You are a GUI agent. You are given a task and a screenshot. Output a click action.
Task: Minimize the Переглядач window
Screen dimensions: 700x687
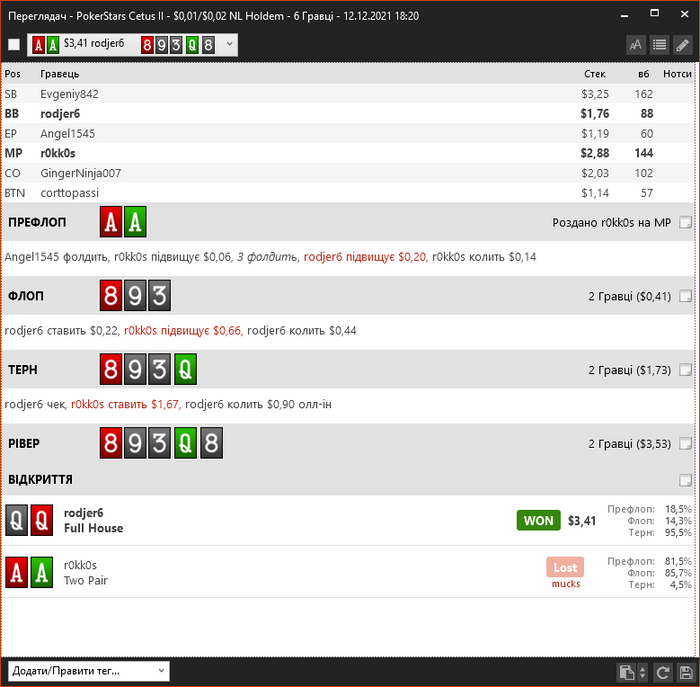625,15
